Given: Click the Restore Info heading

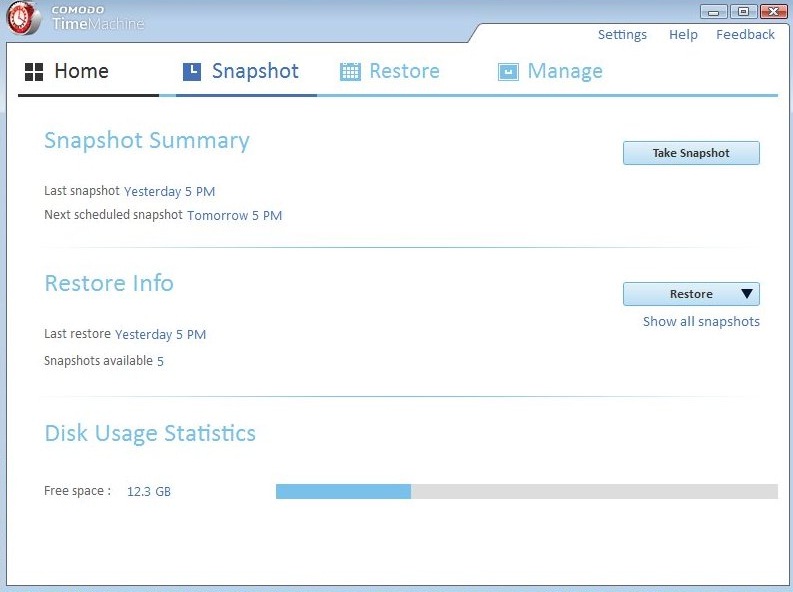Looking at the screenshot, I should 109,283.
